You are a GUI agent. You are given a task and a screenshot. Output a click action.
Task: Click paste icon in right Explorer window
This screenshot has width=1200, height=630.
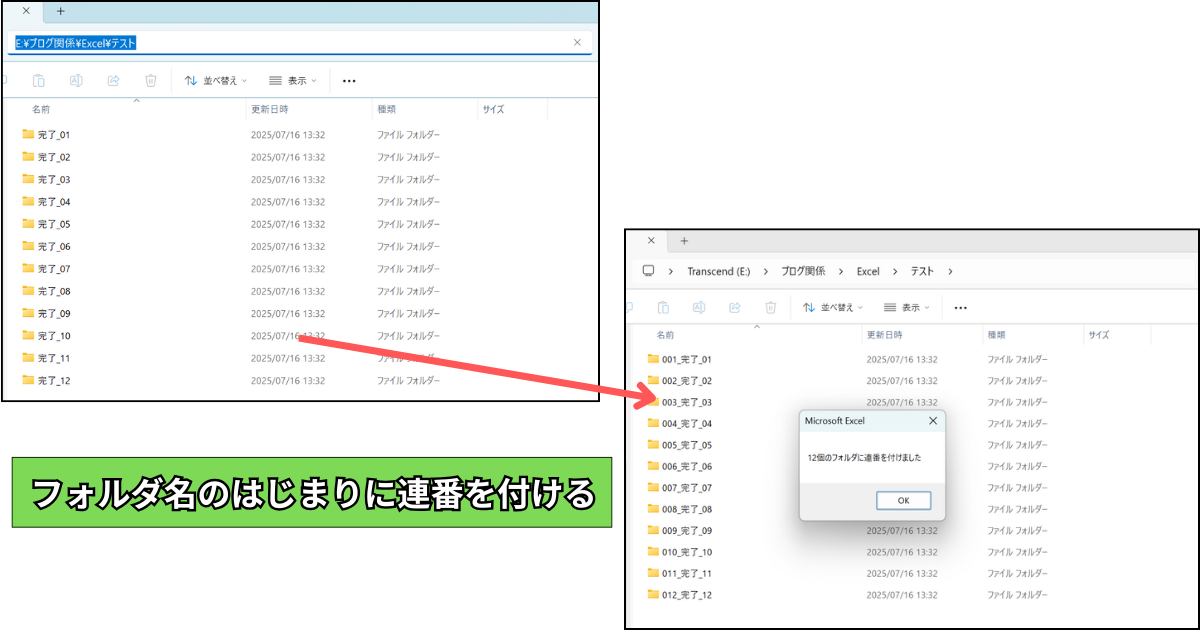tap(662, 308)
